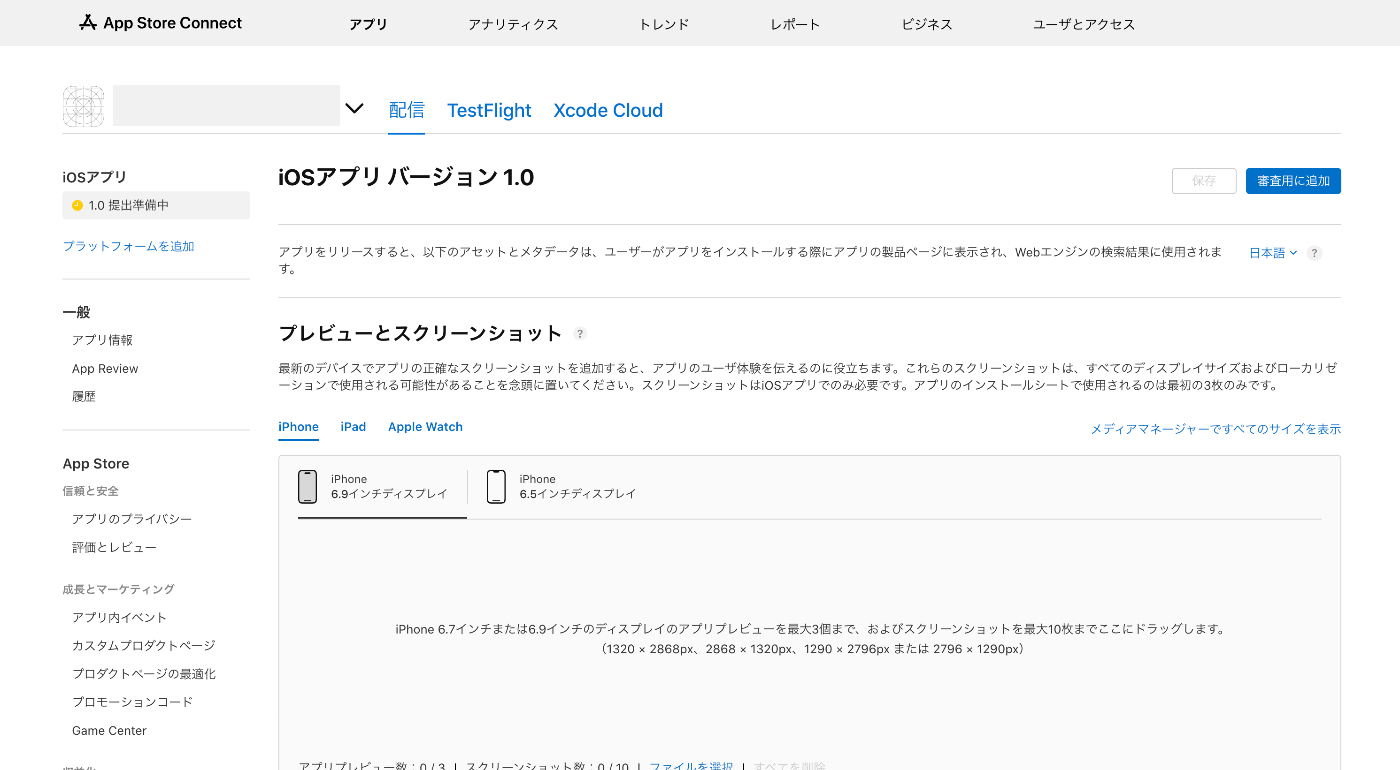
Task: Open help icon beside プレビューとスクリーンショット
Action: pyautogui.click(x=580, y=334)
